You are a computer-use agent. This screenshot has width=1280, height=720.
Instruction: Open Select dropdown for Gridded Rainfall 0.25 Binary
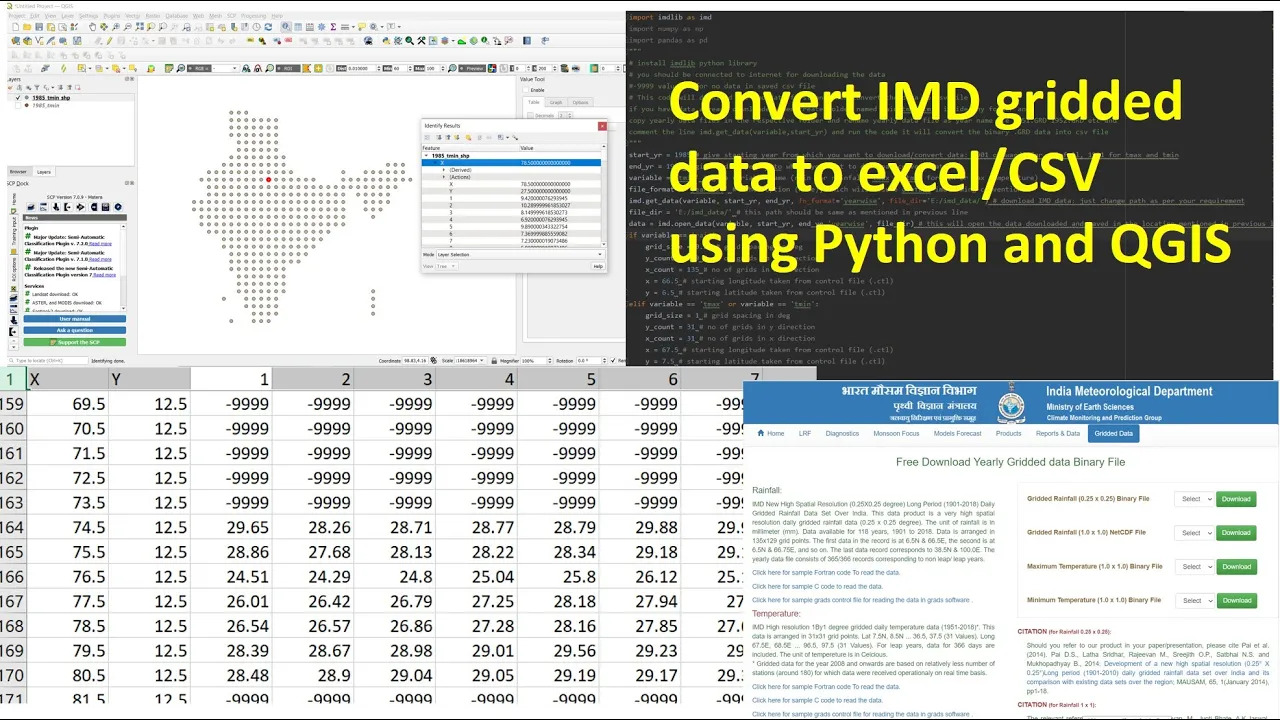(x=1195, y=499)
